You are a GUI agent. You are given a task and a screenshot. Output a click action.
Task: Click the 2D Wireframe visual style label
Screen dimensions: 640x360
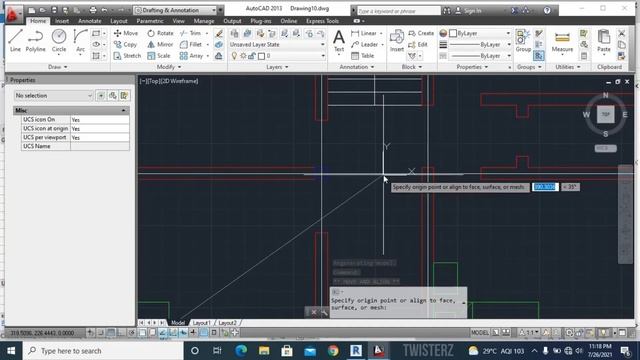[180, 81]
